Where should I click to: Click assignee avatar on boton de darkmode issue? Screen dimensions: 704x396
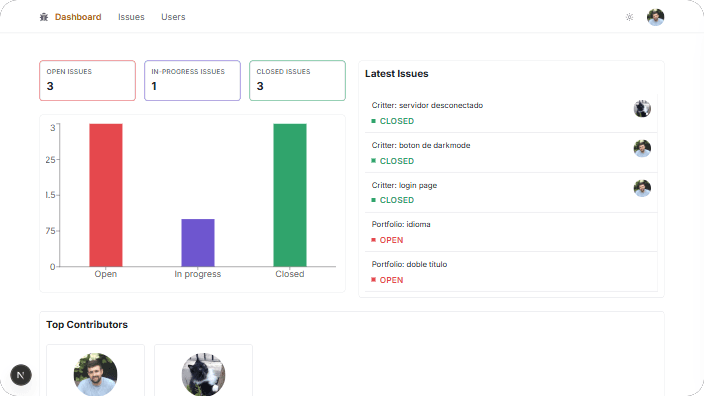pos(642,149)
